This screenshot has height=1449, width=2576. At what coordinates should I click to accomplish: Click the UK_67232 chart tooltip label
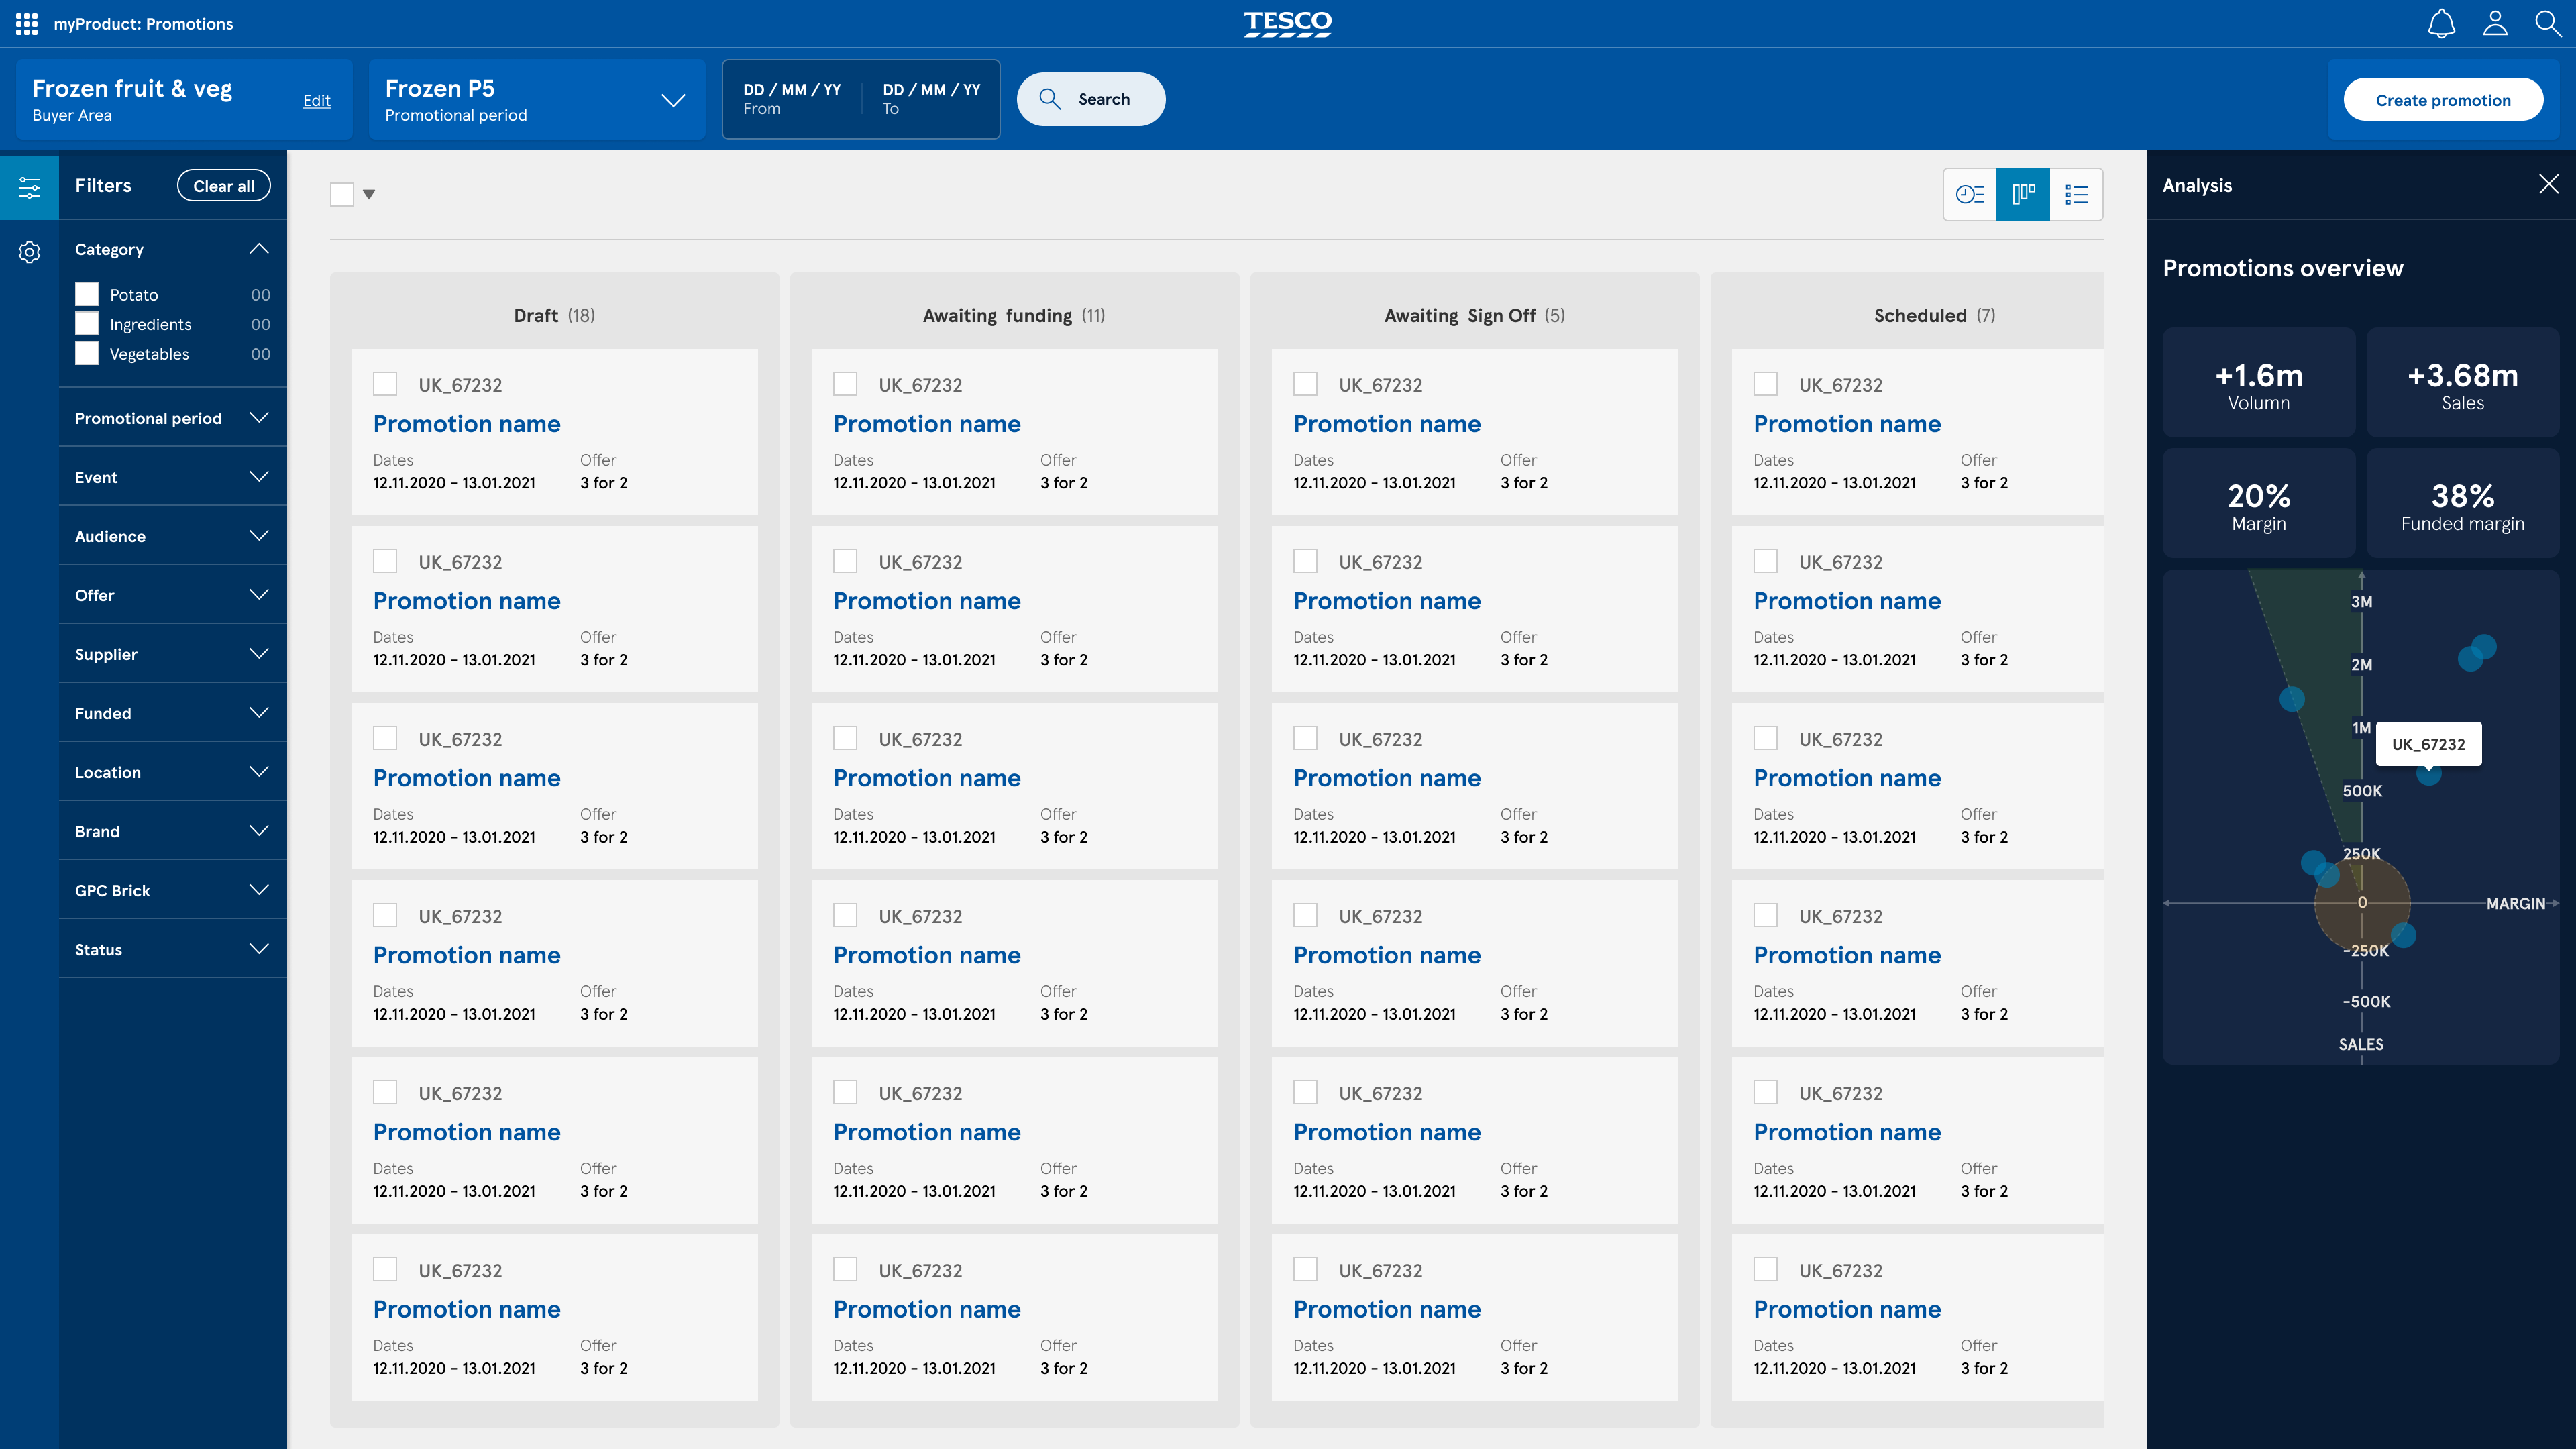click(x=2428, y=744)
